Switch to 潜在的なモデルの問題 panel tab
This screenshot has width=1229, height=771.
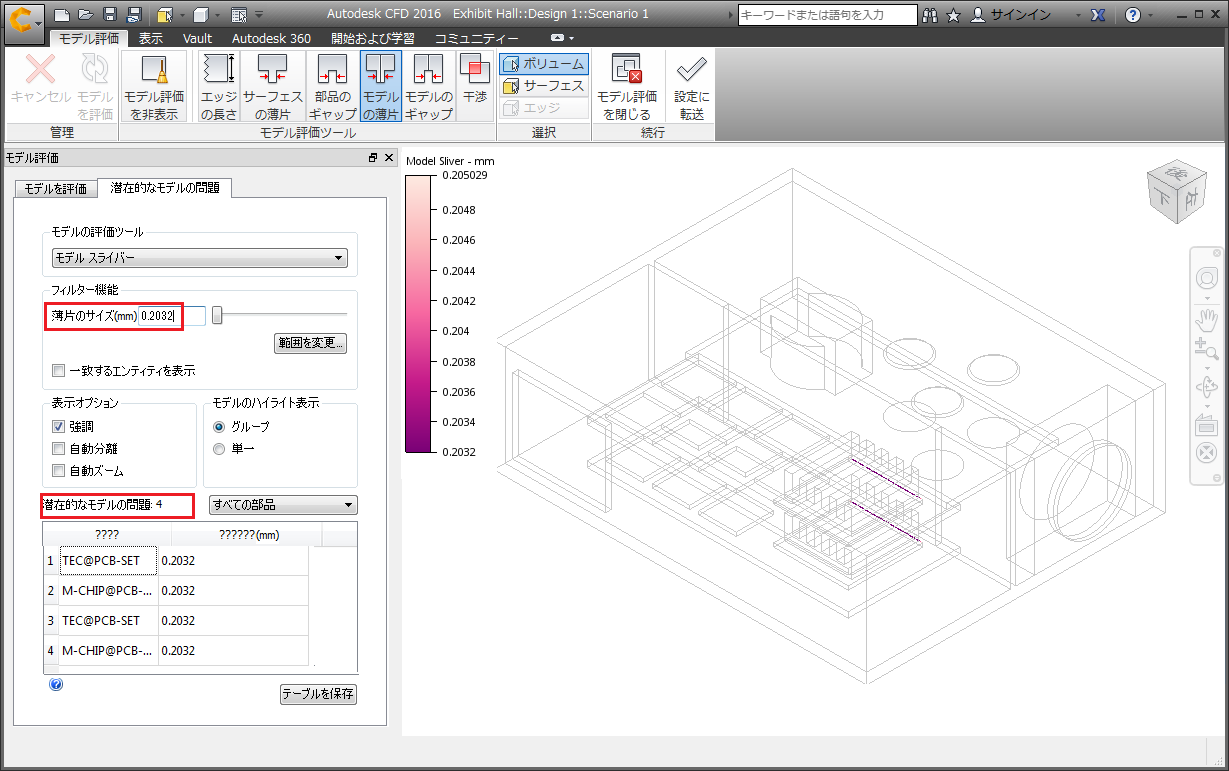(165, 187)
